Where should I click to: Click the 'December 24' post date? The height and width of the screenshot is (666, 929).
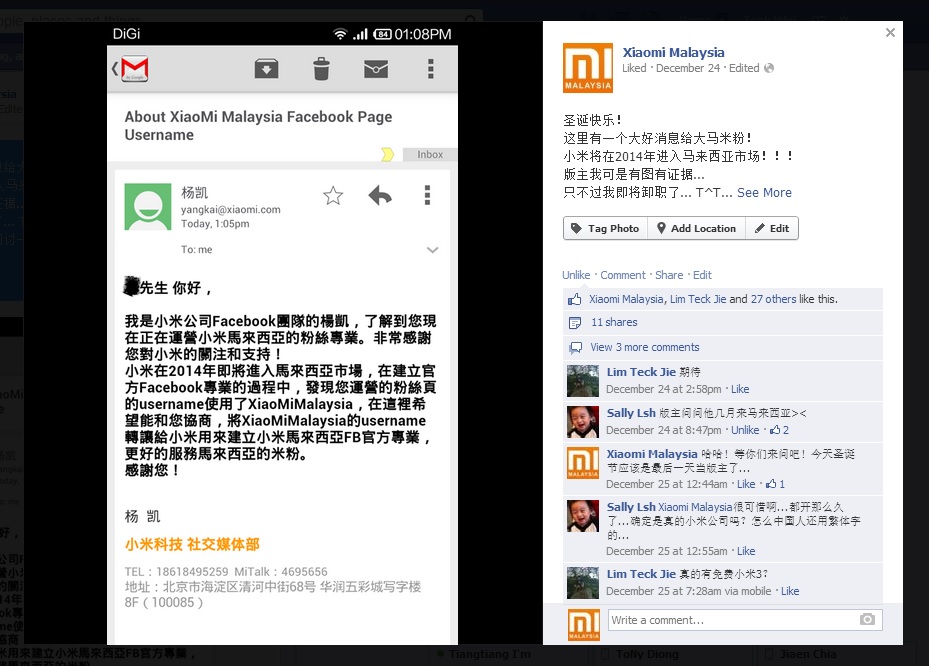coord(688,68)
